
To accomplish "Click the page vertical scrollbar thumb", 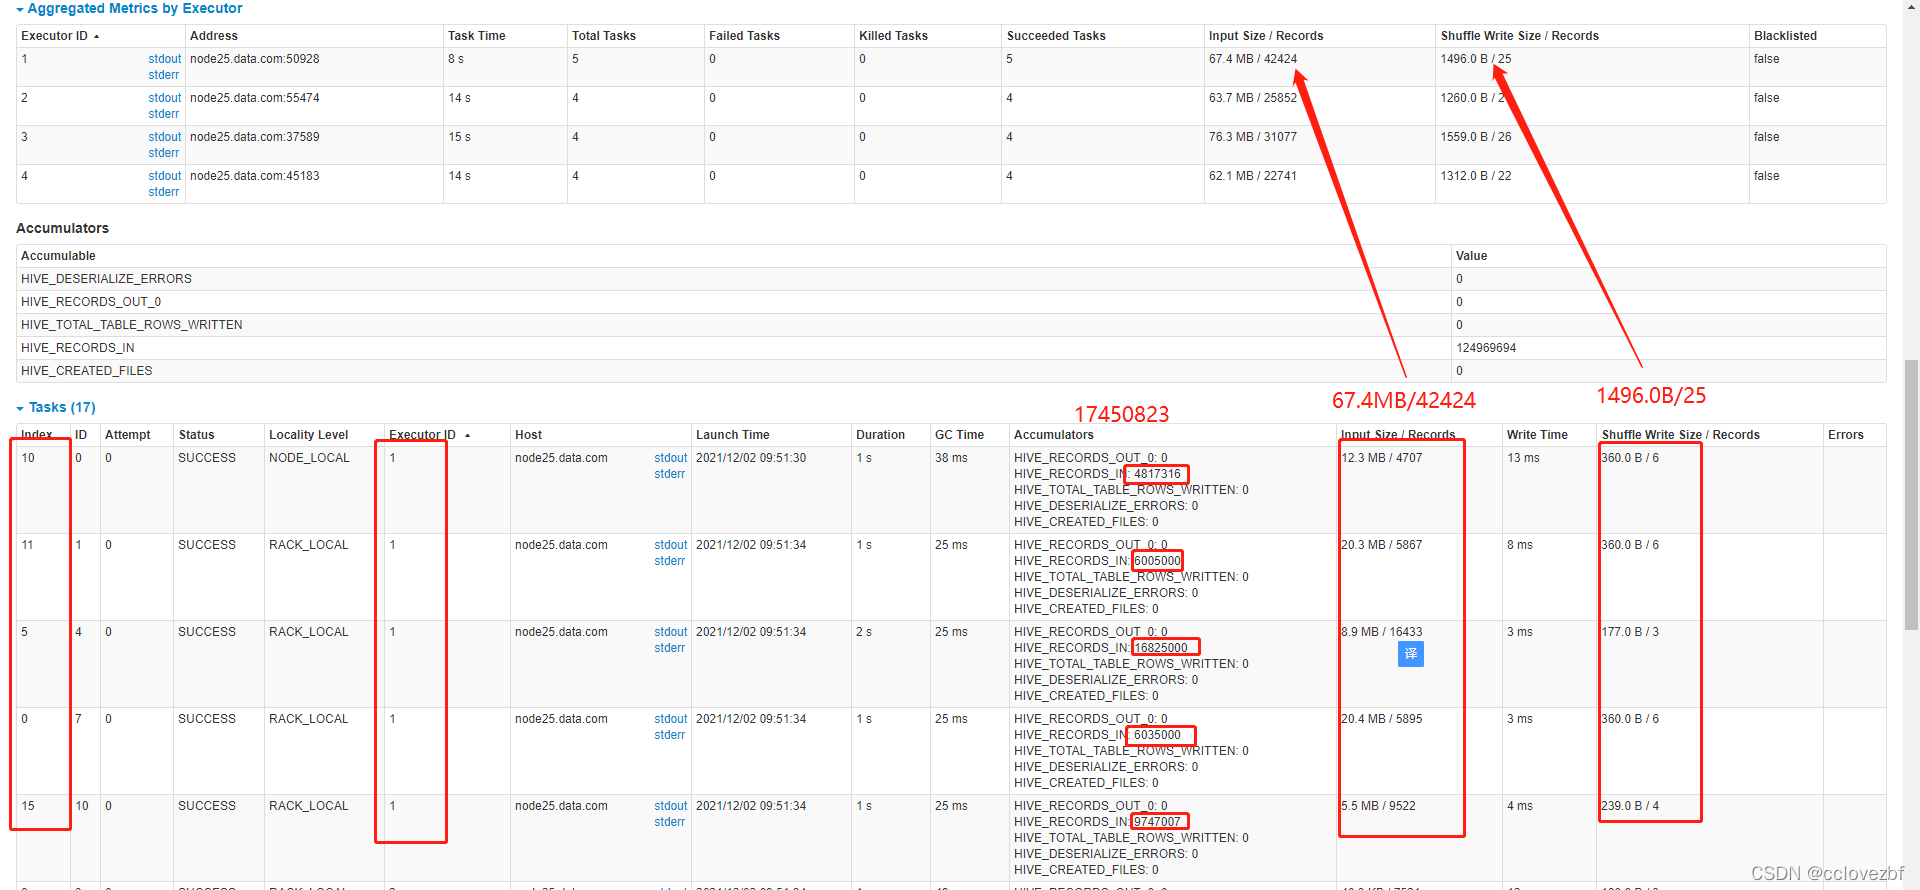I will [x=1911, y=495].
